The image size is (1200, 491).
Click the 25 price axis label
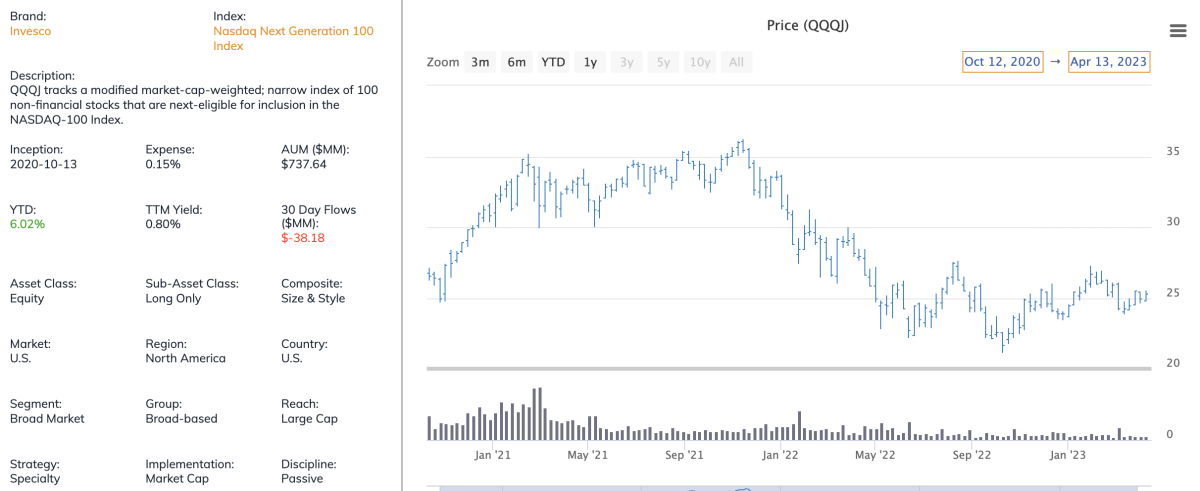(1174, 292)
